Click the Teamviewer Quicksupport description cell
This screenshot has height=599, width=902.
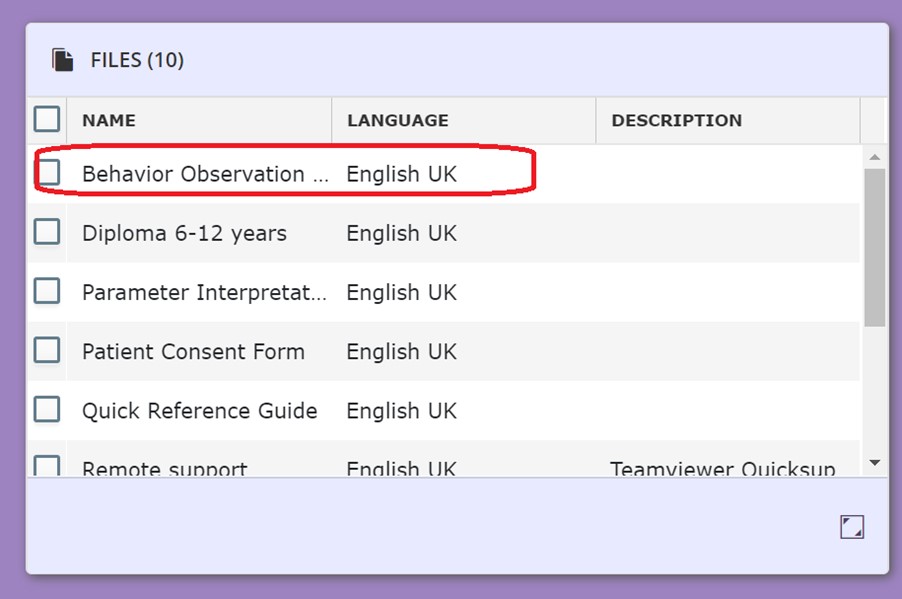(x=722, y=468)
